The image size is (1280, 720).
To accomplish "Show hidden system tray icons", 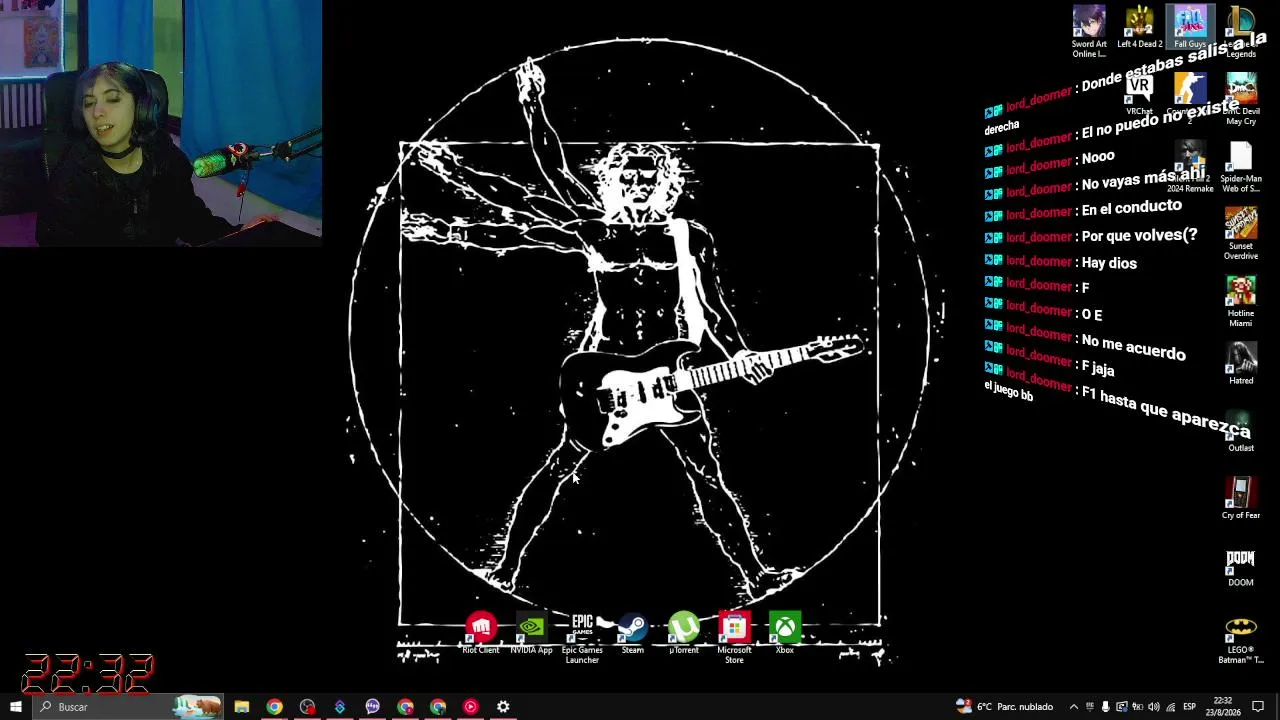I will (x=1074, y=707).
